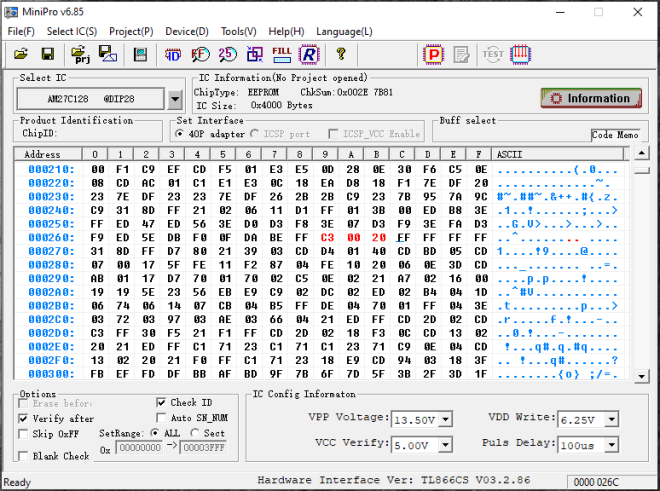Toggle the Verify after checkbox
660x491 pixels.
pyautogui.click(x=23, y=419)
